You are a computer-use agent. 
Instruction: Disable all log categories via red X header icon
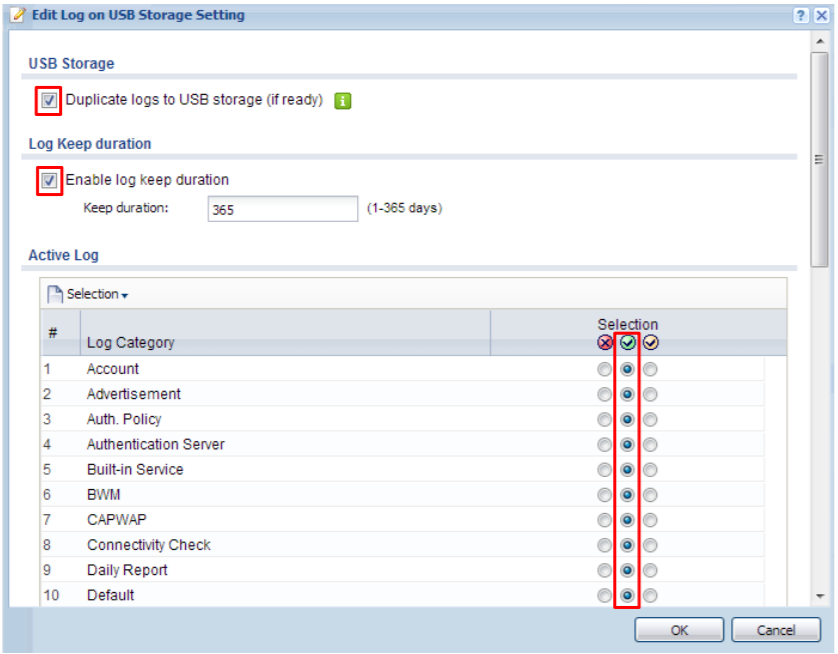[x=603, y=343]
